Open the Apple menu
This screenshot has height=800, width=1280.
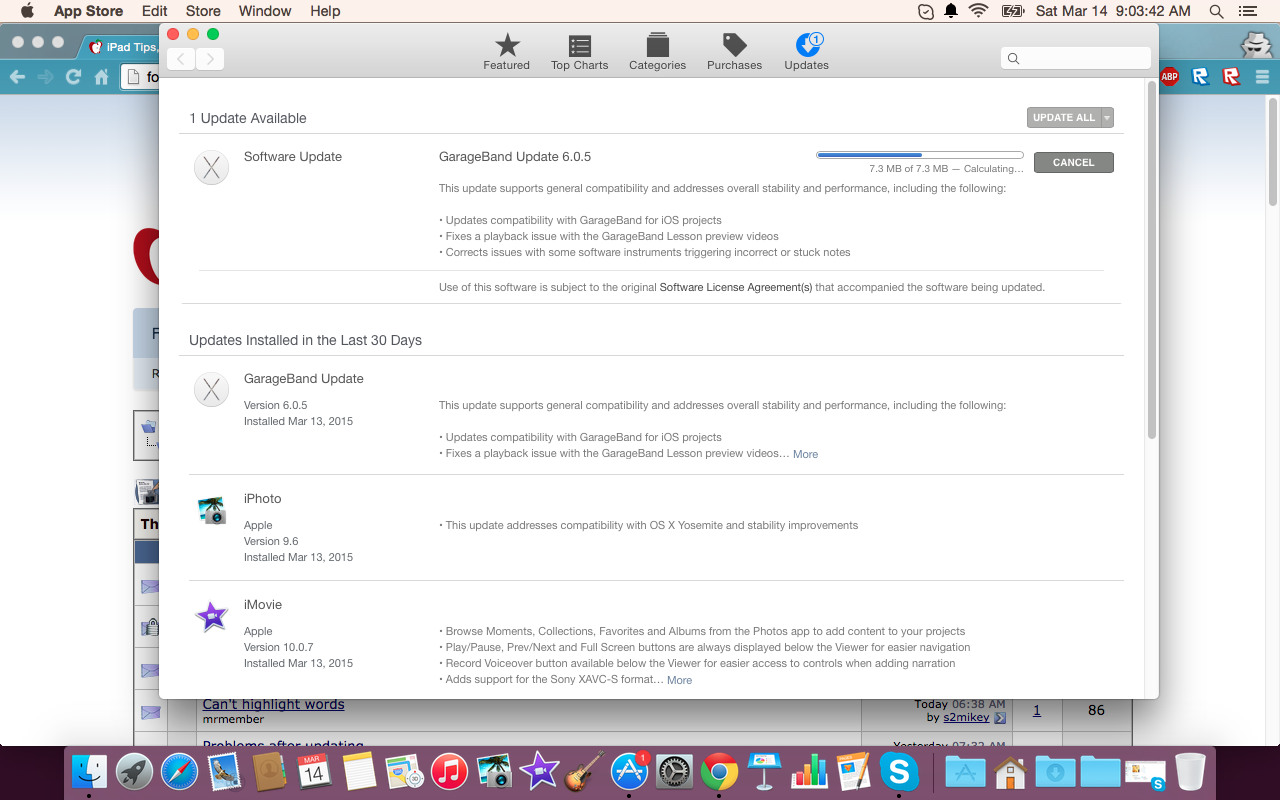(27, 11)
